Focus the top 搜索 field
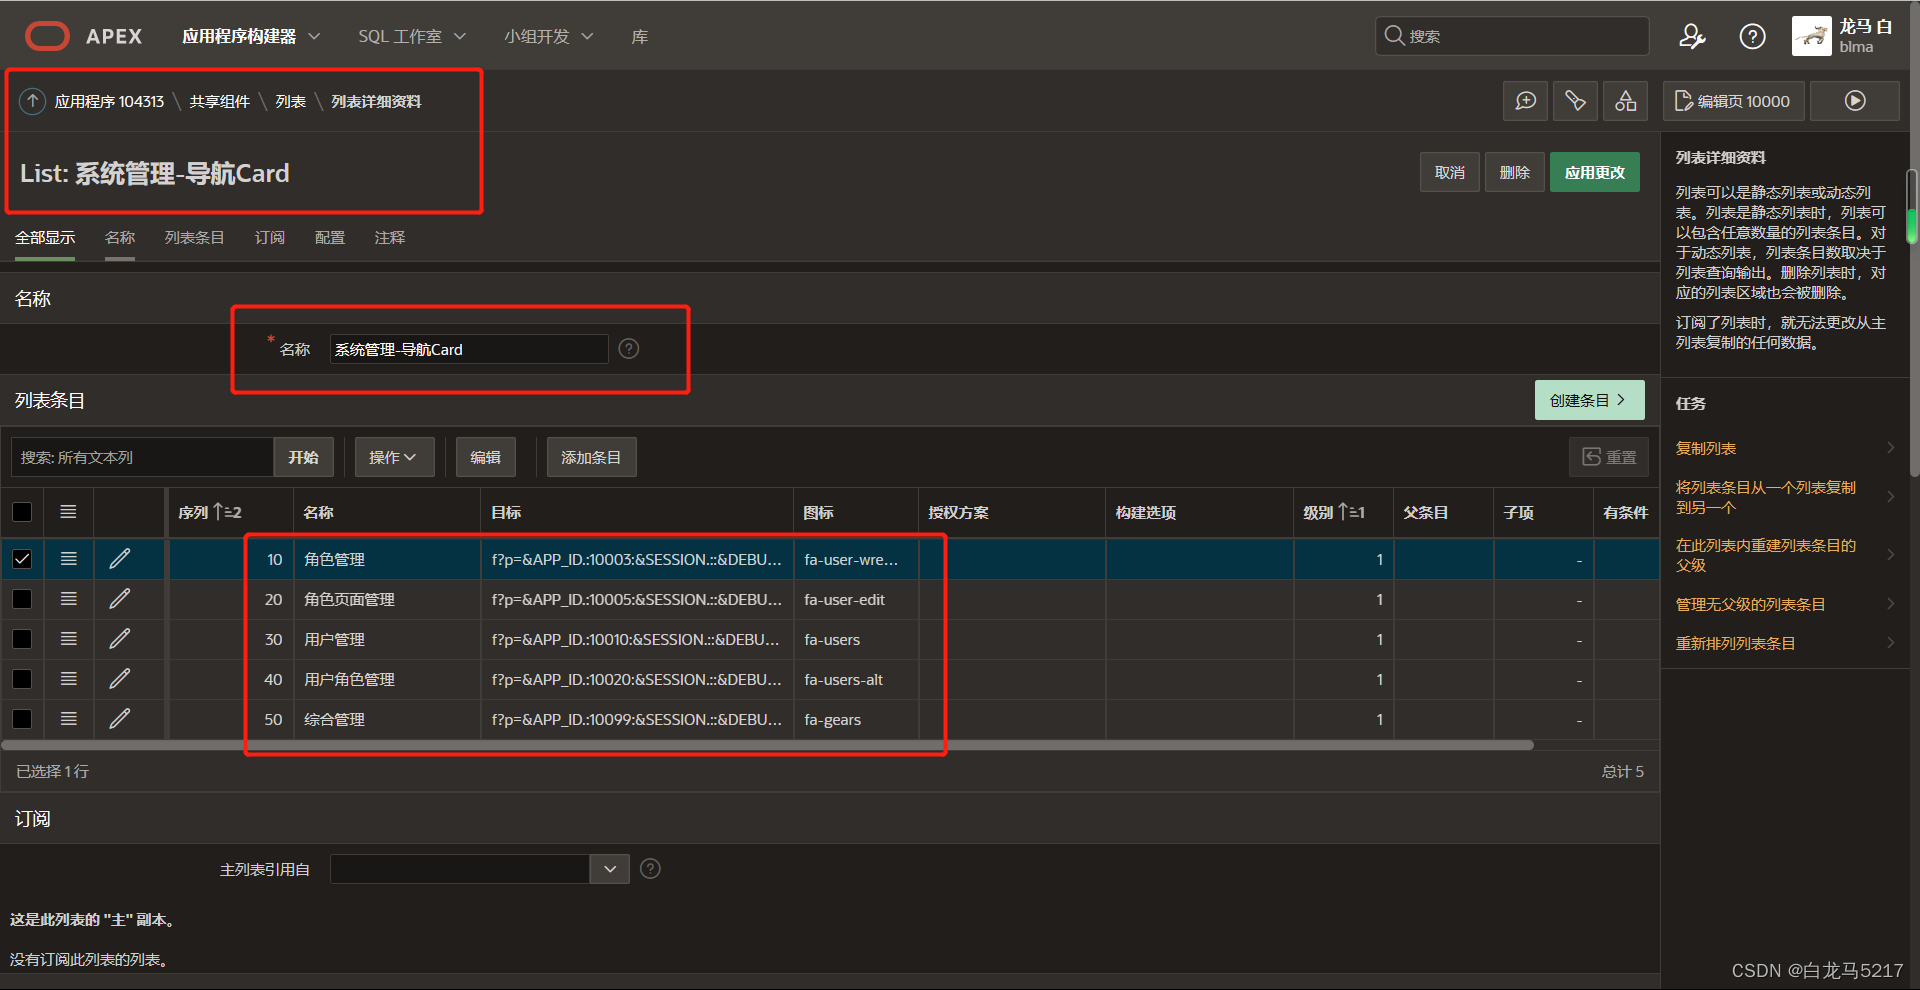The width and height of the screenshot is (1920, 990). (x=1512, y=36)
